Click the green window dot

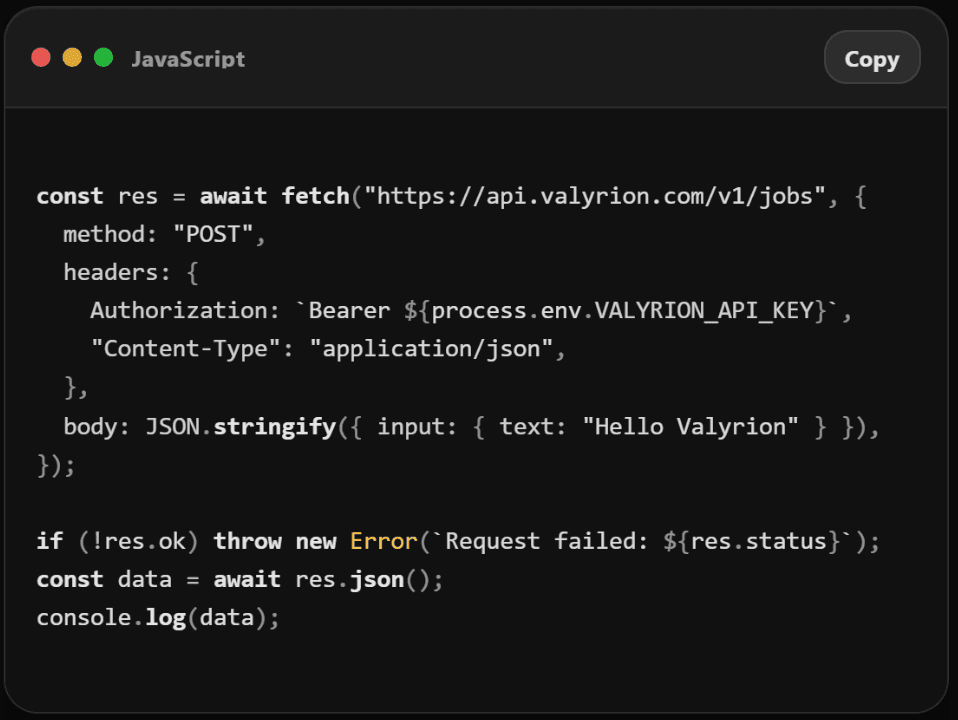[x=103, y=57]
